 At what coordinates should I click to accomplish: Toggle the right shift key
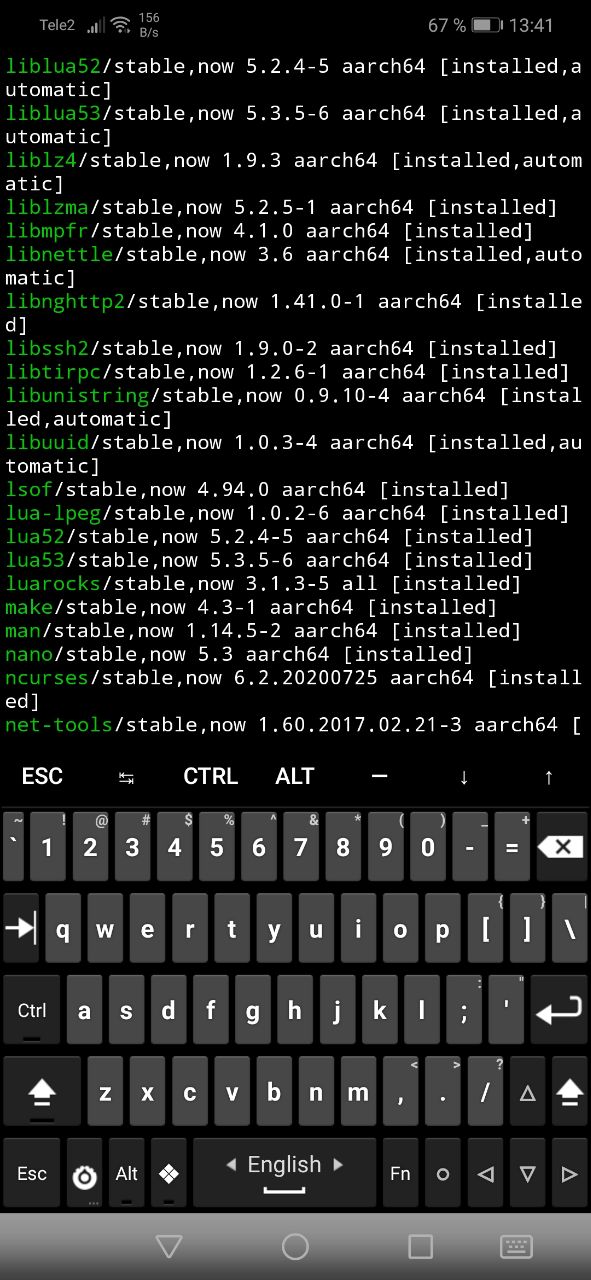tap(569, 1092)
